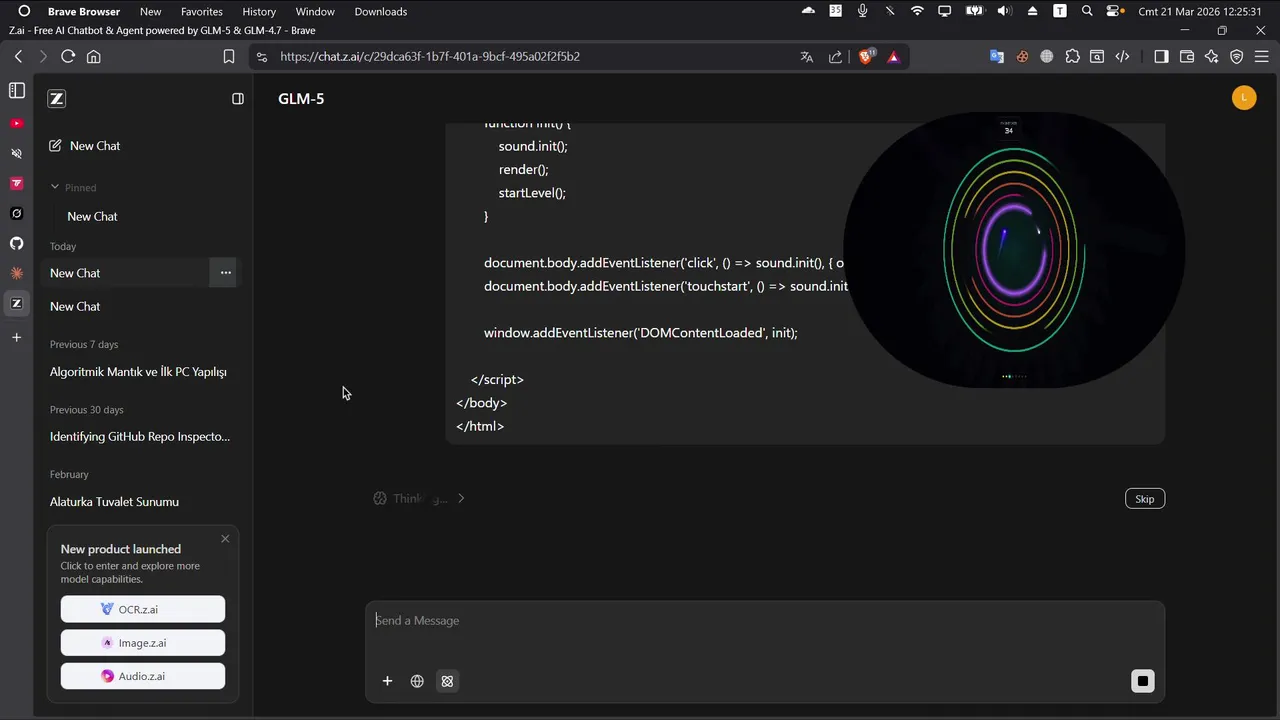Open Identifying GitHub Repo Inspector chat
Image resolution: width=1280 pixels, height=720 pixels.
pos(140,437)
